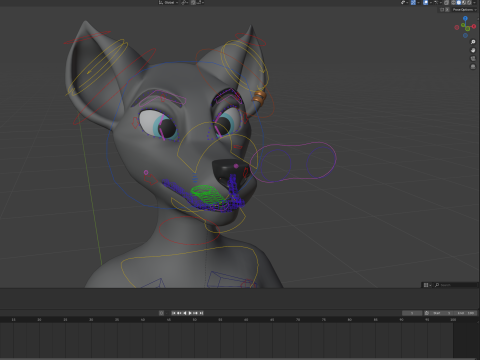Switch to rendered shading mode
480x360 pixels.
pyautogui.click(x=469, y=2)
